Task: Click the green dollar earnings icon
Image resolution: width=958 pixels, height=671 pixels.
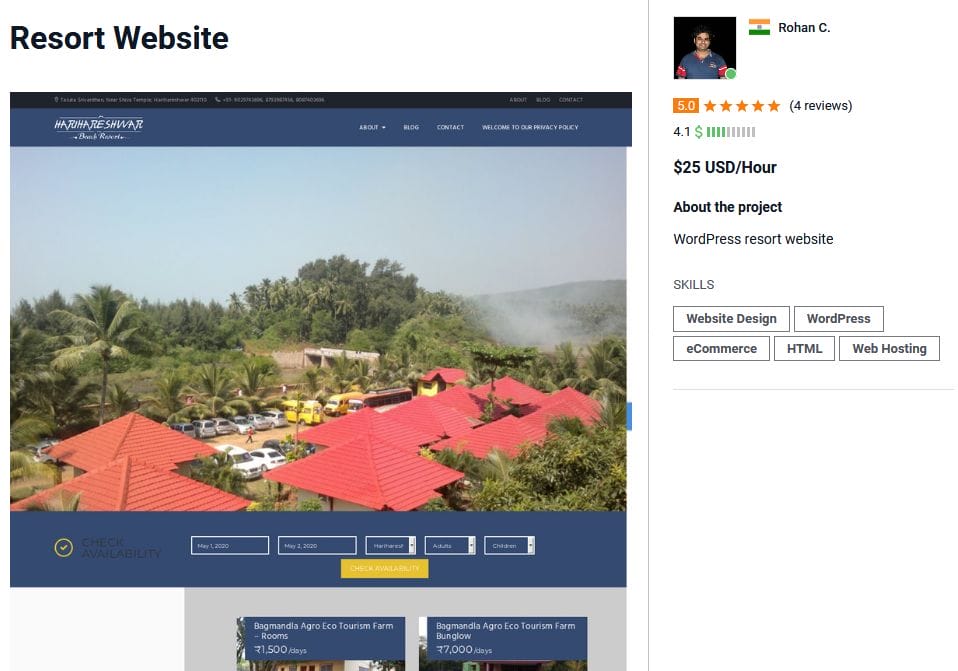Action: click(698, 132)
